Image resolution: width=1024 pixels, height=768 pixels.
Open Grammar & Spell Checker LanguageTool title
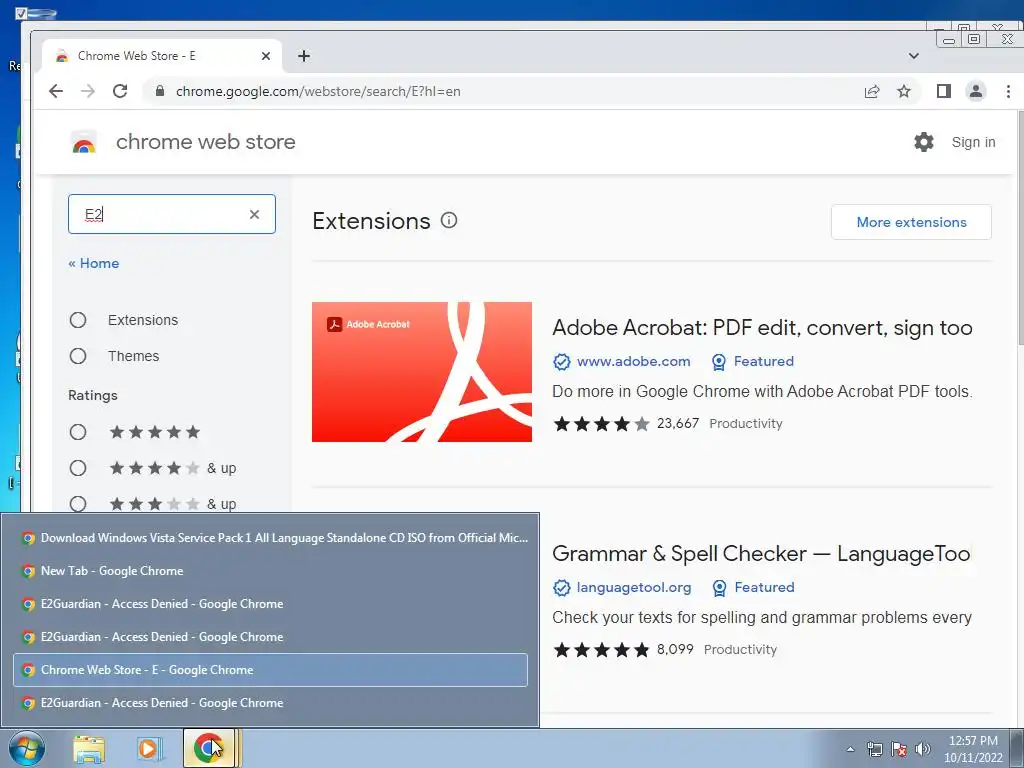tap(761, 553)
